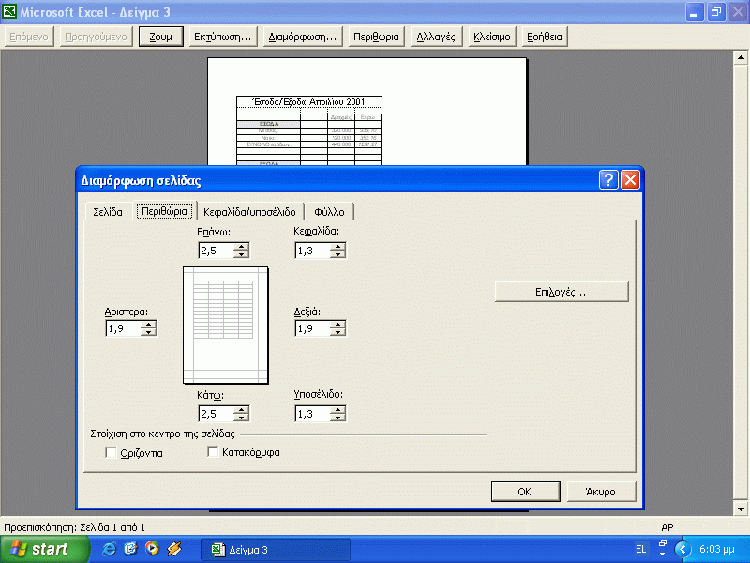Click the Υποσέλιδο margin input field
This screenshot has width=750, height=563.
[x=312, y=414]
